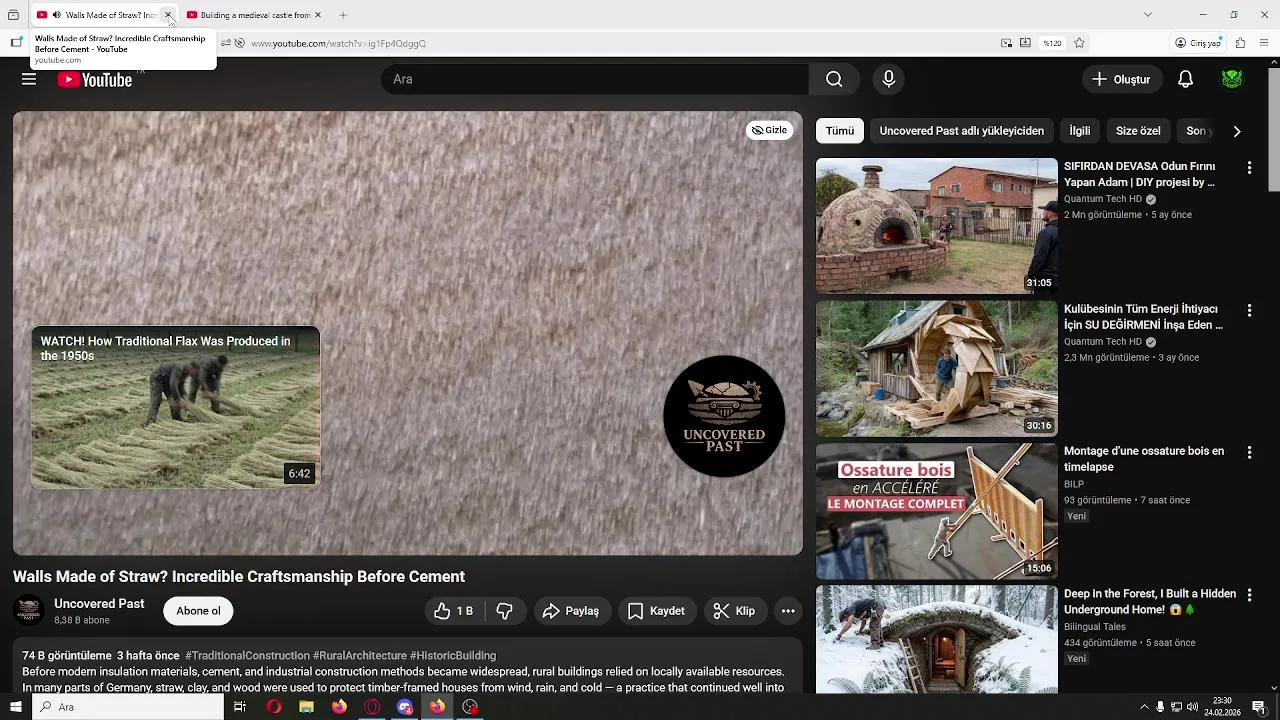Open the browser extensions puzzle icon

1240,43
